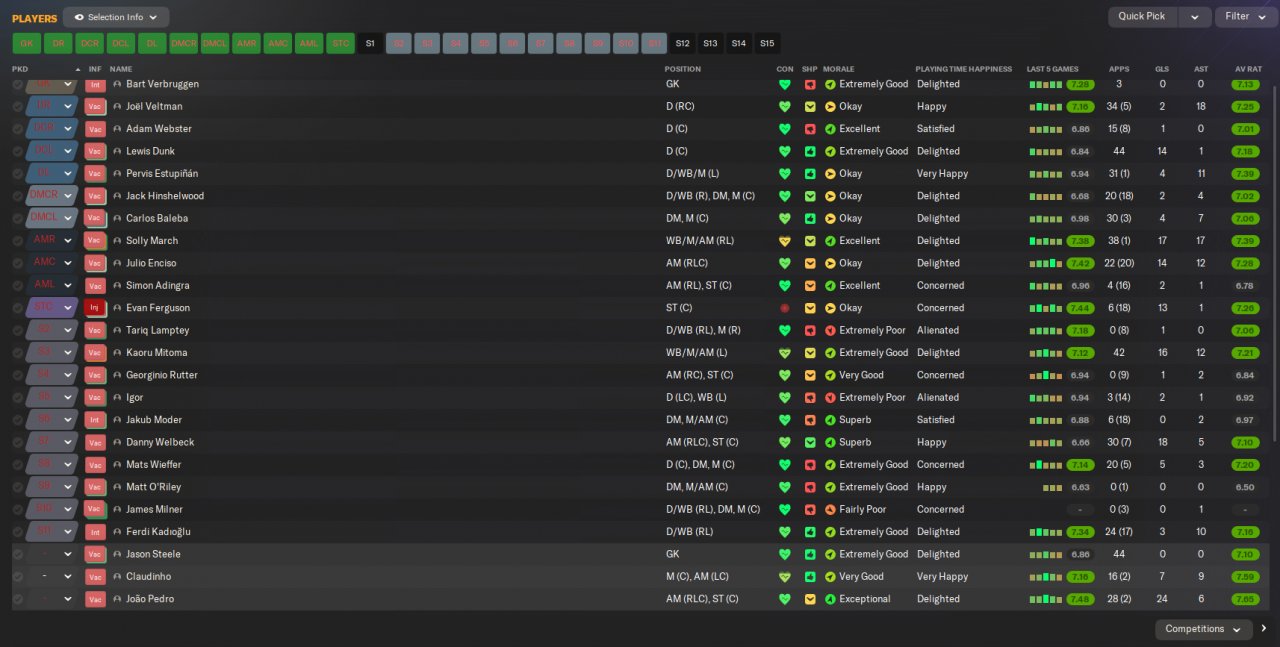This screenshot has width=1280, height=647.
Task: Open the AMR position dropdown for Solly March
Action: click(x=68, y=241)
